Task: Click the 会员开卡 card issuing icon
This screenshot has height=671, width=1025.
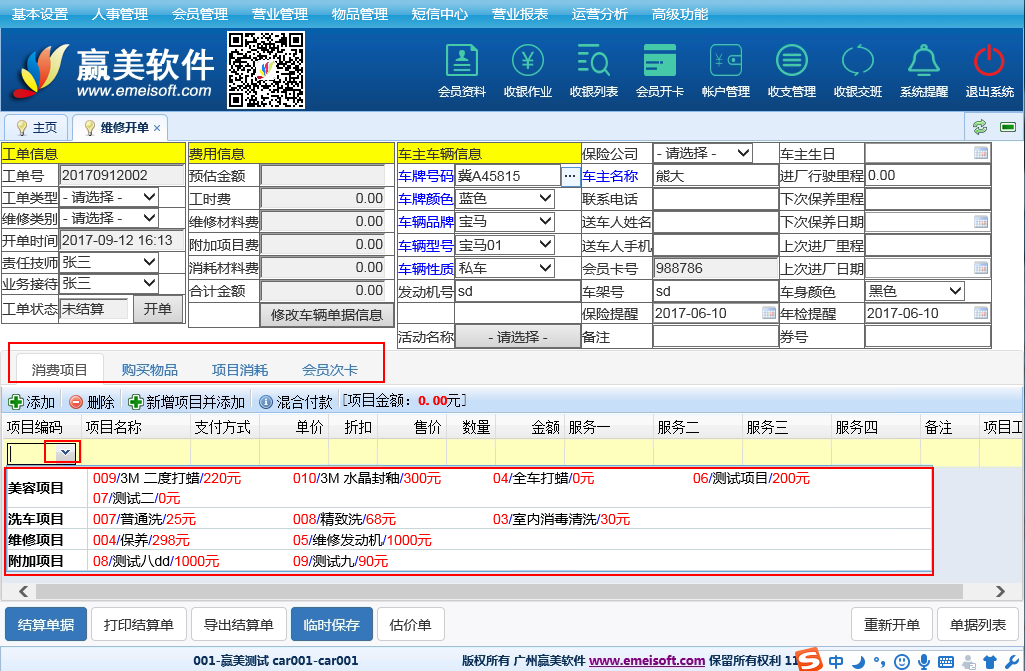Action: pos(660,70)
